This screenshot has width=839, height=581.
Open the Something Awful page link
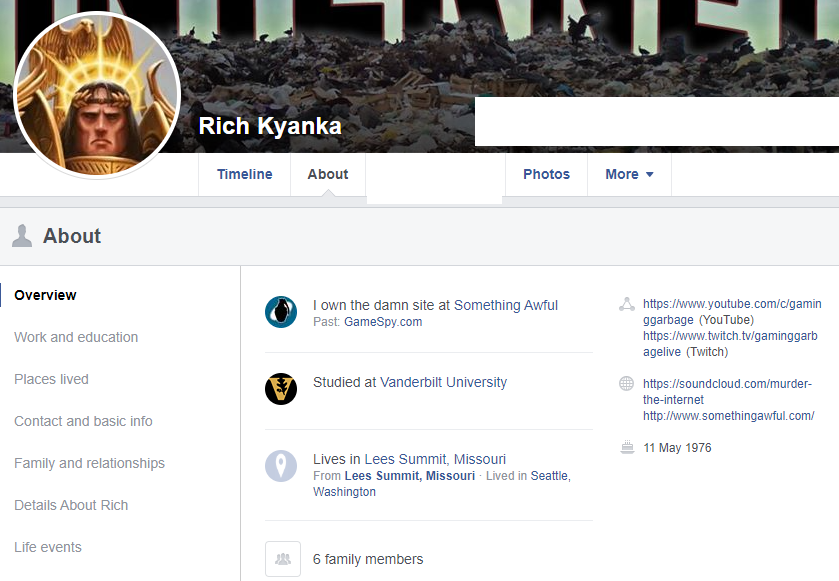506,305
